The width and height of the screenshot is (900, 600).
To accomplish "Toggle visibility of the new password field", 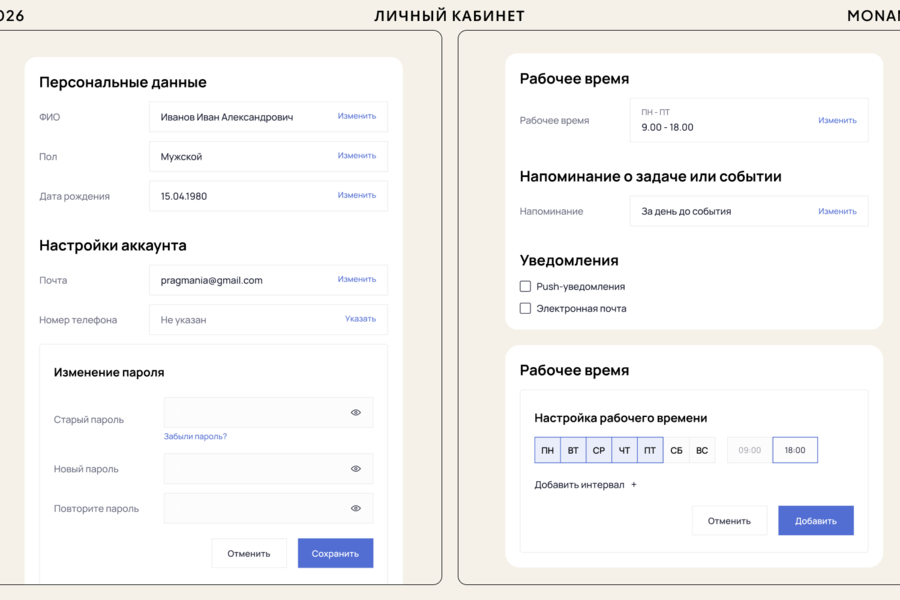I will (356, 469).
